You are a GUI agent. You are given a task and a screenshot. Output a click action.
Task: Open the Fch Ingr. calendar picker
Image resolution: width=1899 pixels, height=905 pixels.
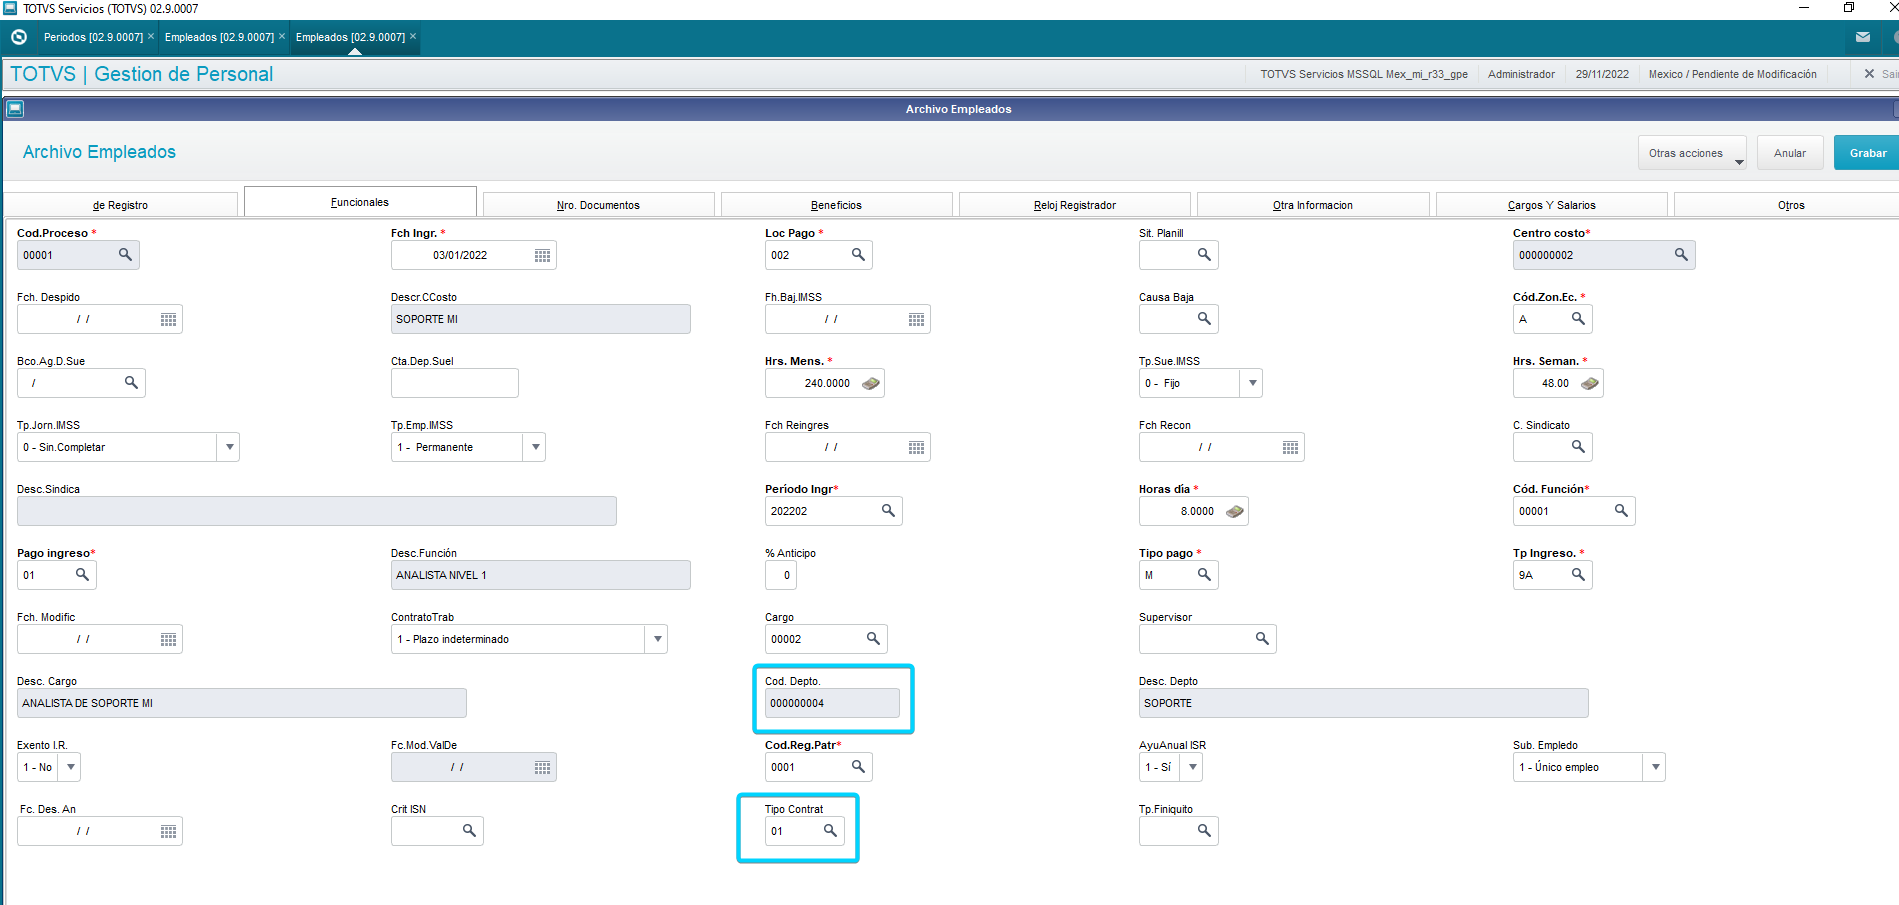click(x=542, y=256)
